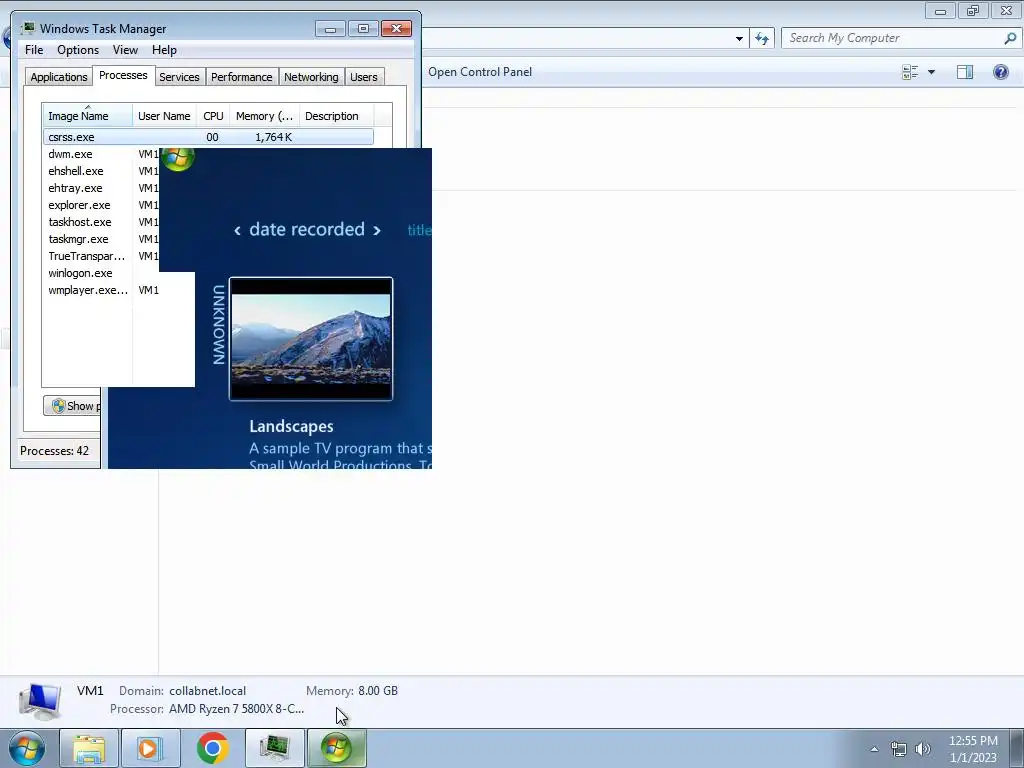Toggle the Explorer preview pane icon
Screen dimensions: 1024x768
(x=965, y=72)
